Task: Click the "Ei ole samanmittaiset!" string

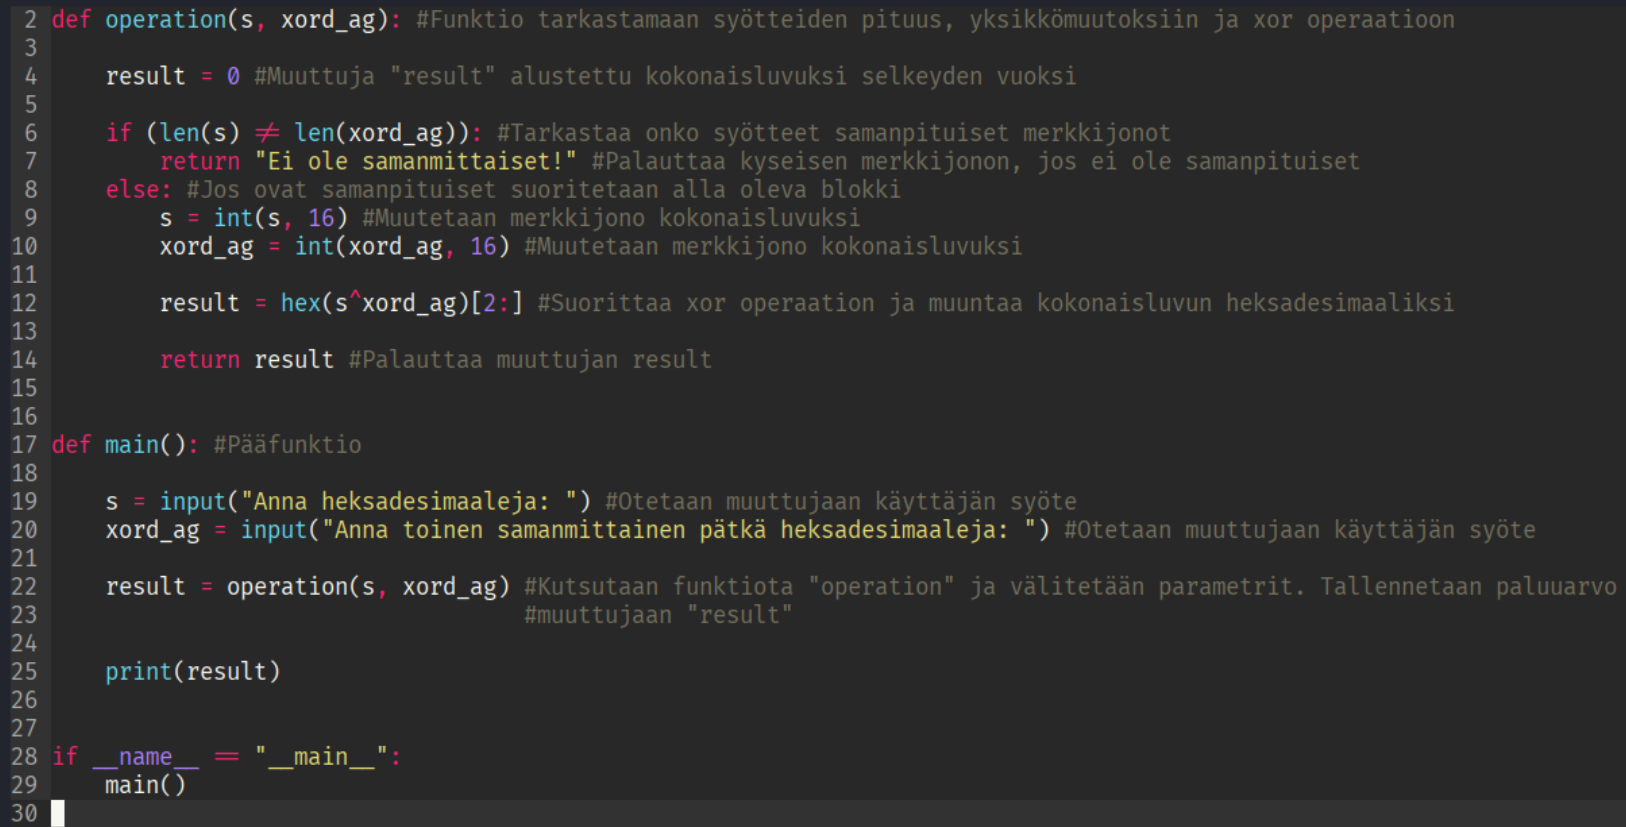Action: [415, 162]
